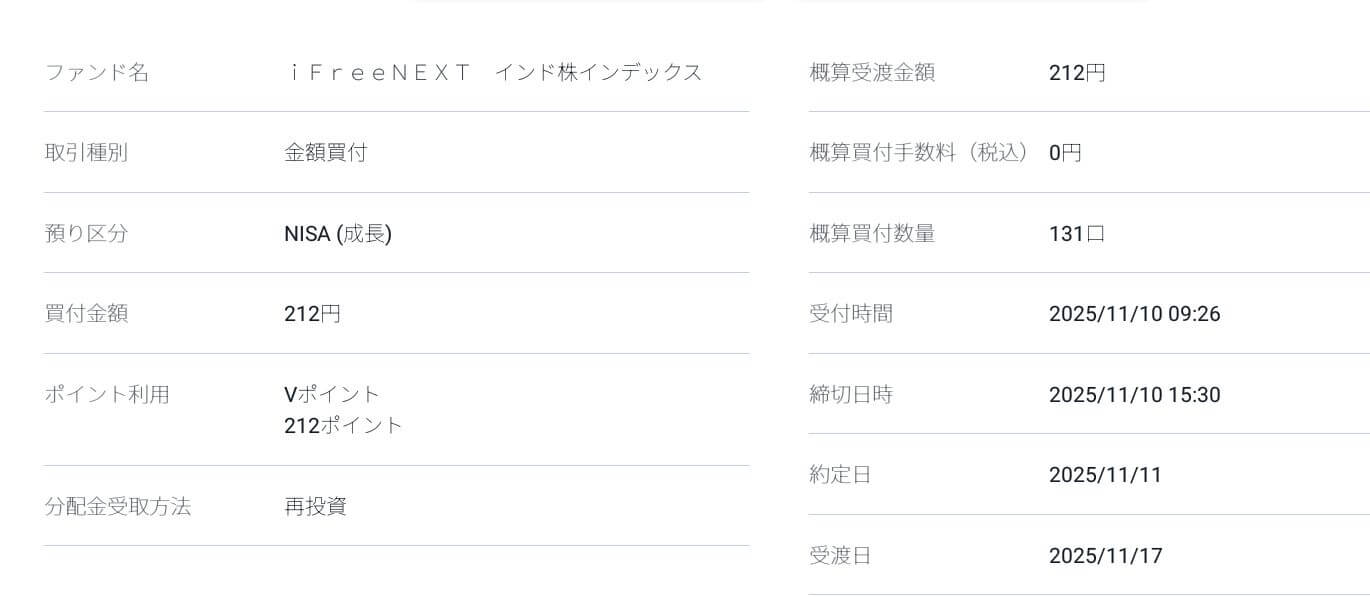
Task: Select the 金額買付 value text
Action: pyautogui.click(x=325, y=153)
